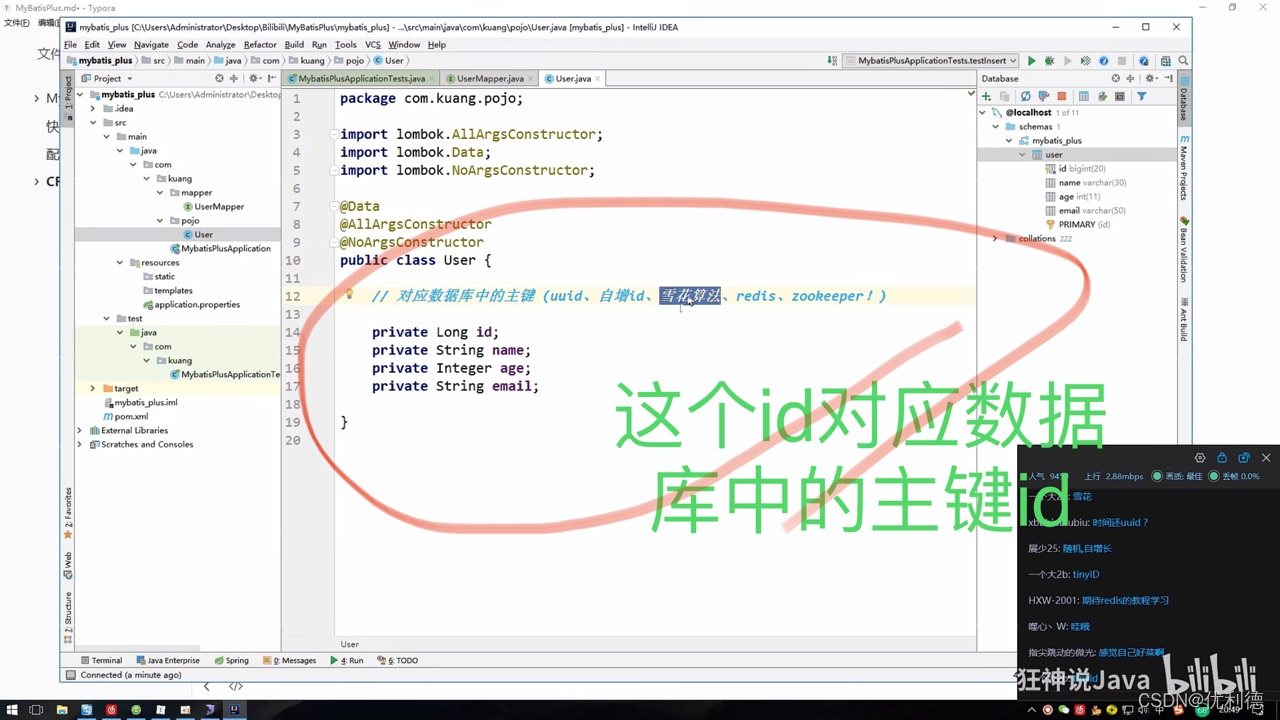Open table editor icon in Database toolbar
The height and width of the screenshot is (720, 1280).
click(x=1083, y=96)
